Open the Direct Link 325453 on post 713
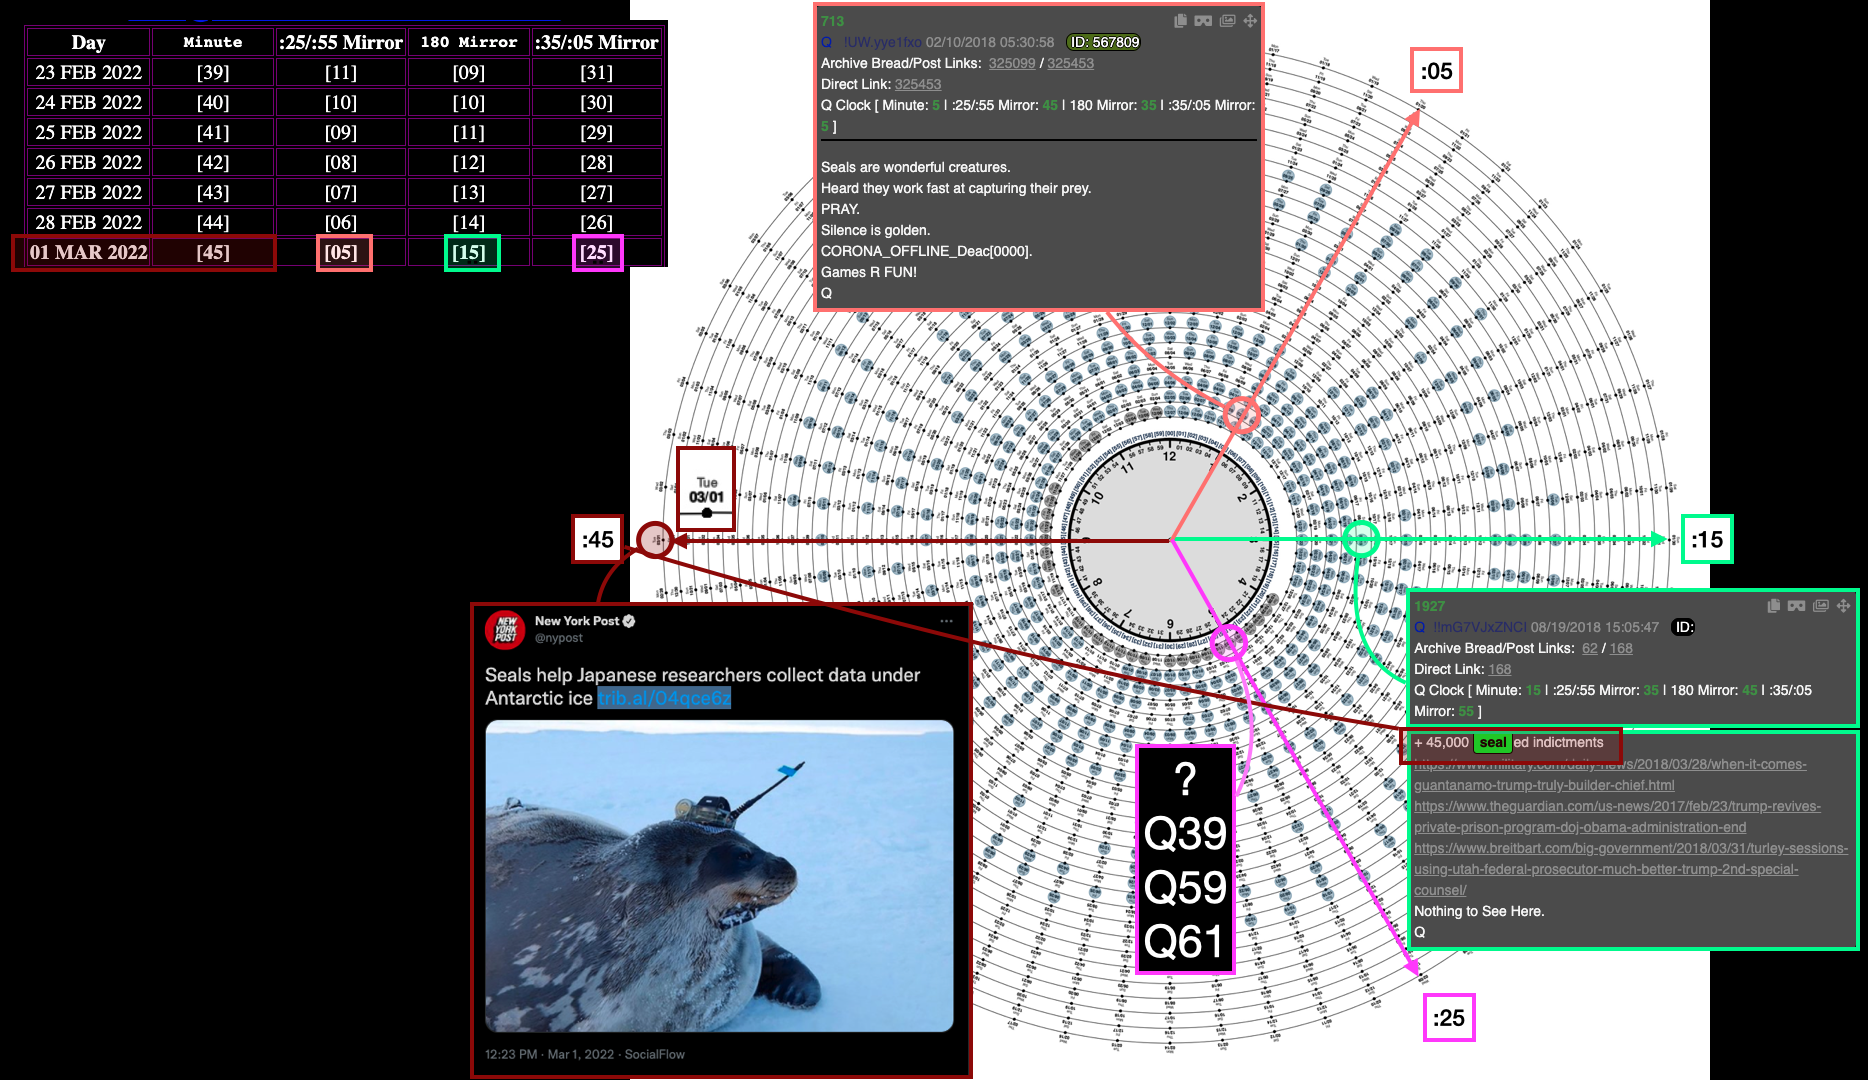Image resolution: width=1868 pixels, height=1080 pixels. tap(918, 84)
